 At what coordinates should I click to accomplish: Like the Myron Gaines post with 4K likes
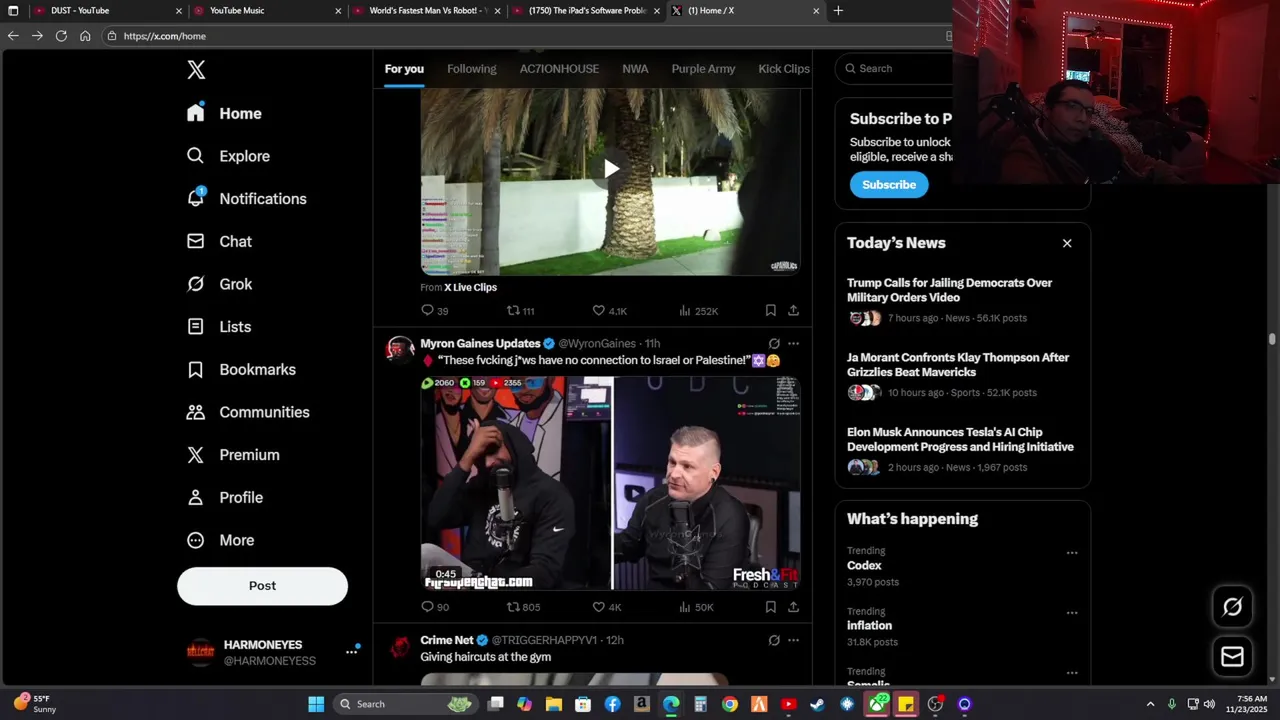(606, 607)
